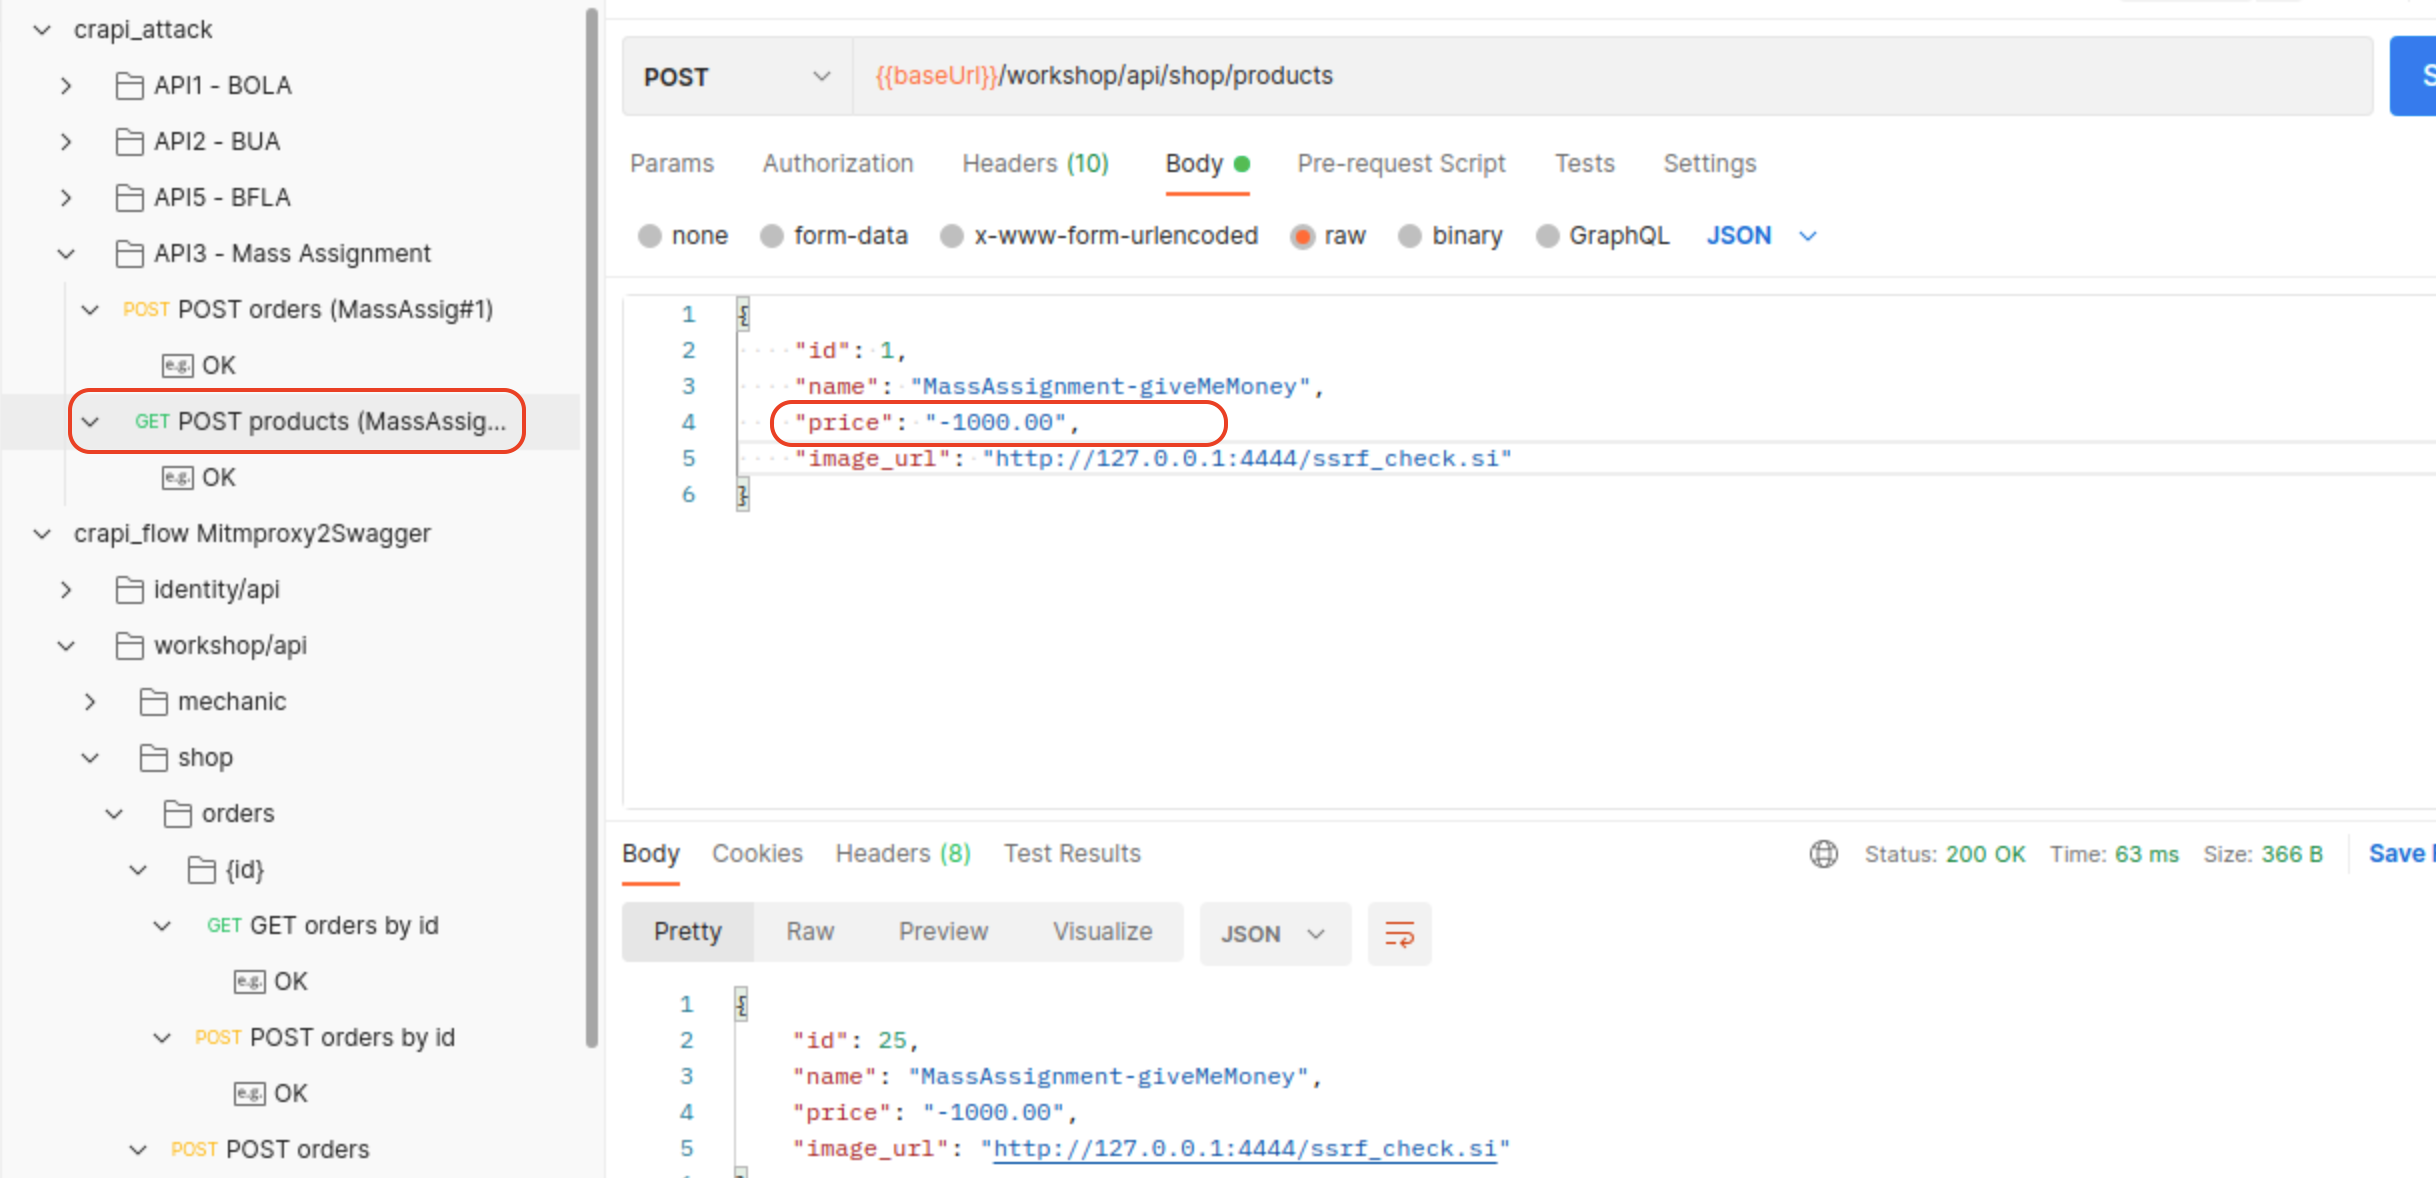
Task: Click example icon under GET orders by id
Action: [x=249, y=982]
